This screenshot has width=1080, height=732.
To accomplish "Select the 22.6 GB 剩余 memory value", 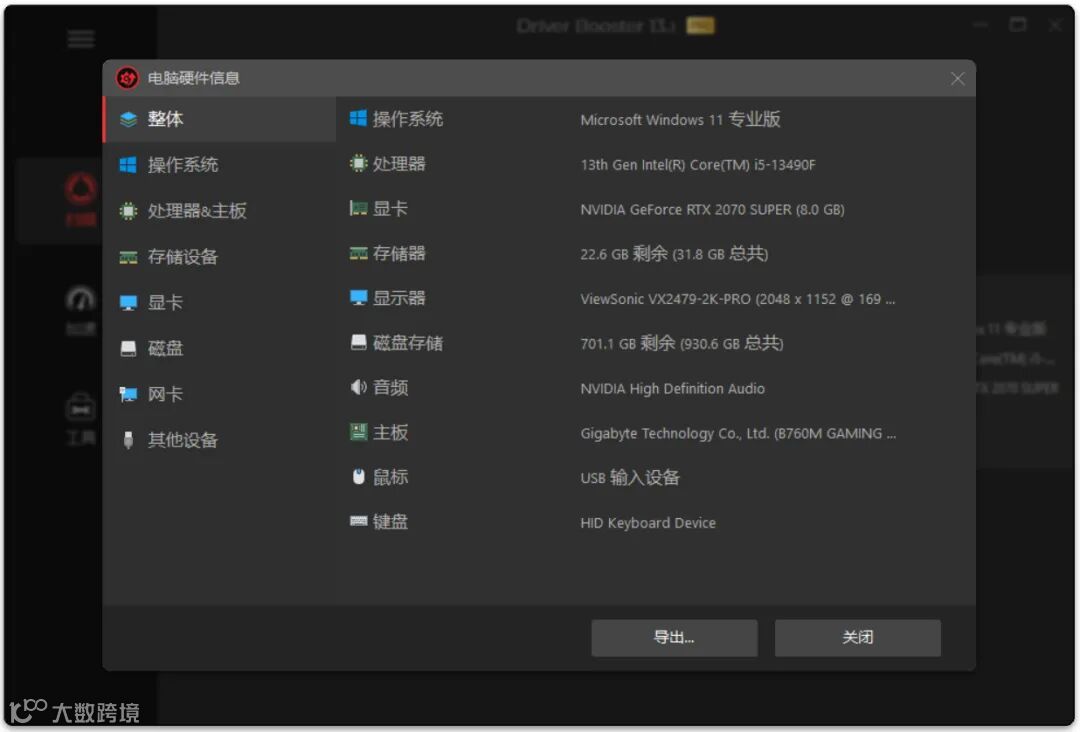I will click(x=674, y=254).
